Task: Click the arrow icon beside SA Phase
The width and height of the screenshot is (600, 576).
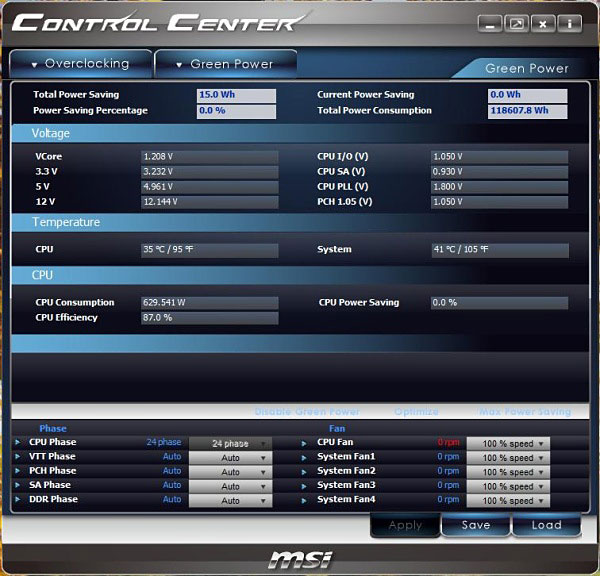Action: [x=18, y=485]
